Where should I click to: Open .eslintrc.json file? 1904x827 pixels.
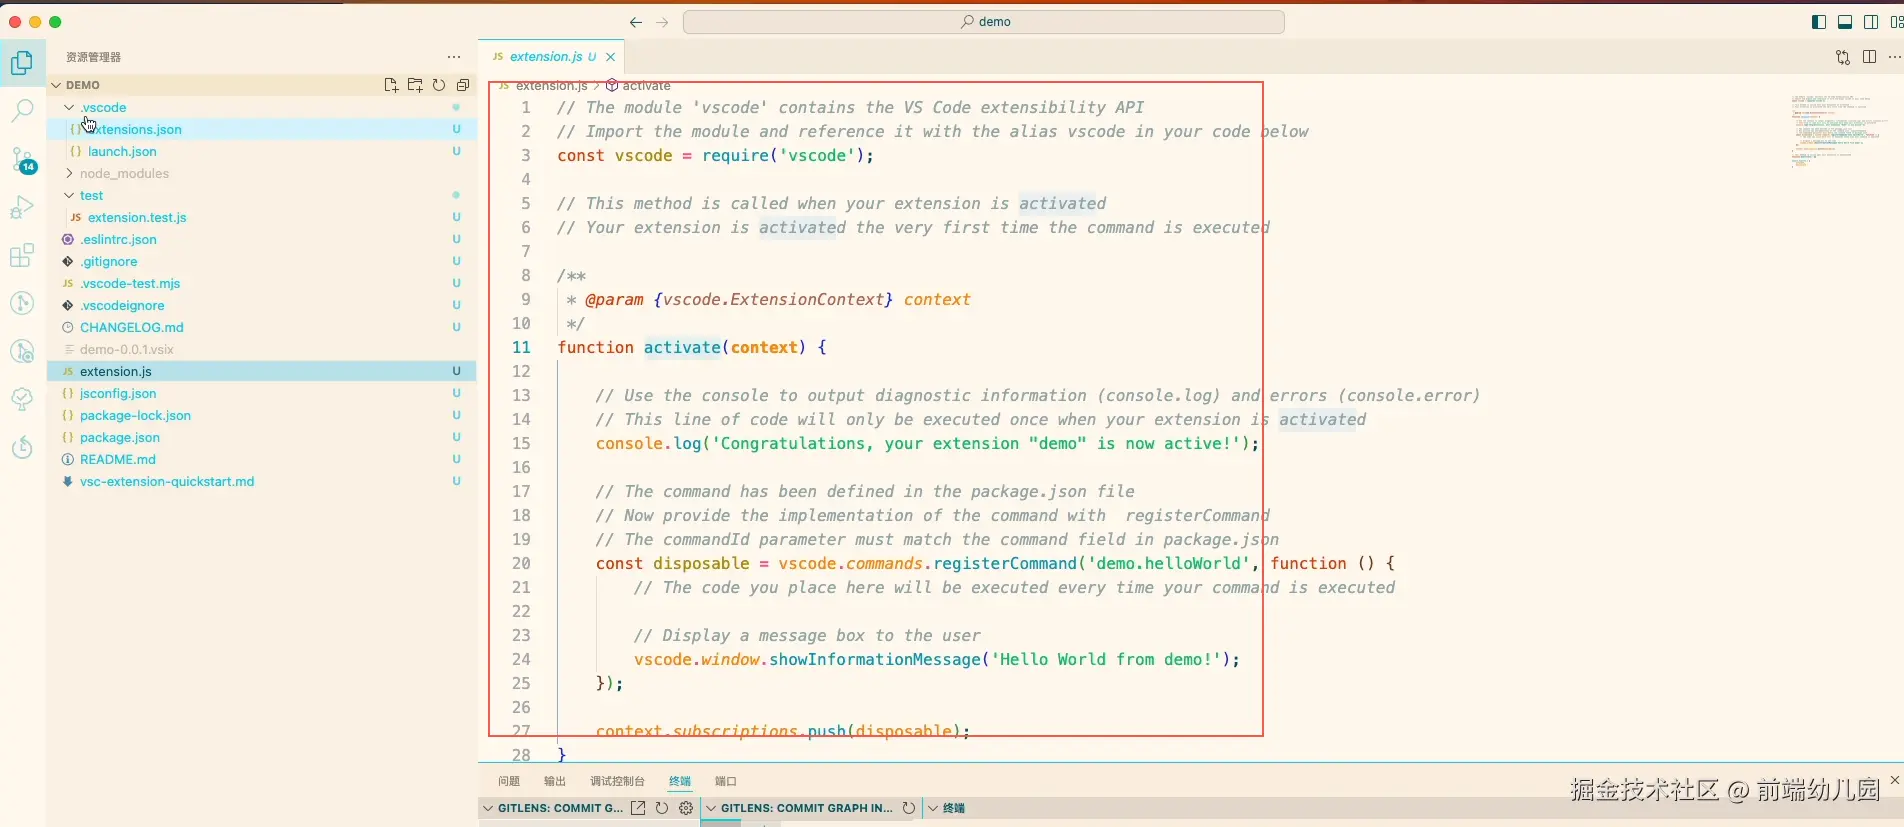[x=262, y=239]
